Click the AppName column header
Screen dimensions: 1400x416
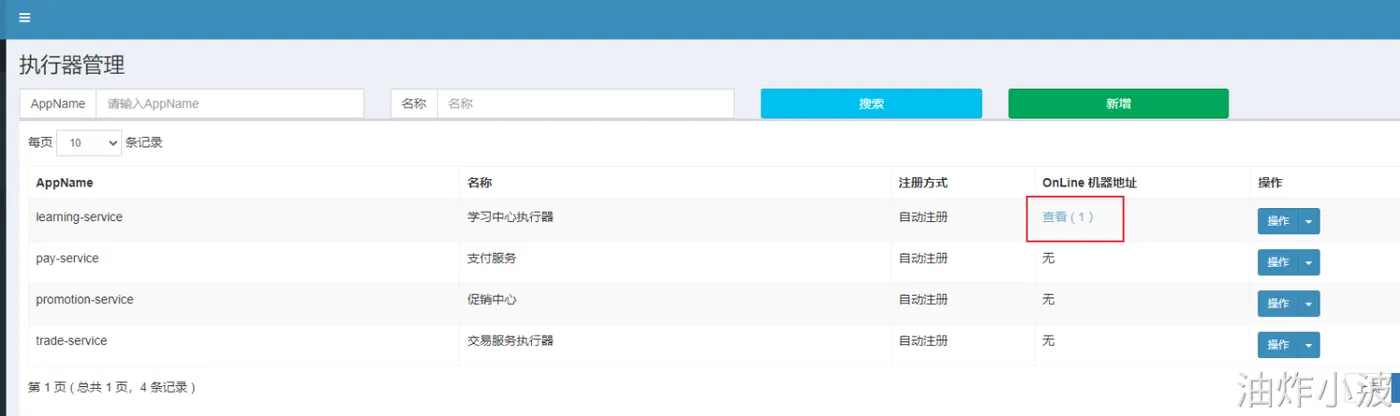(64, 183)
